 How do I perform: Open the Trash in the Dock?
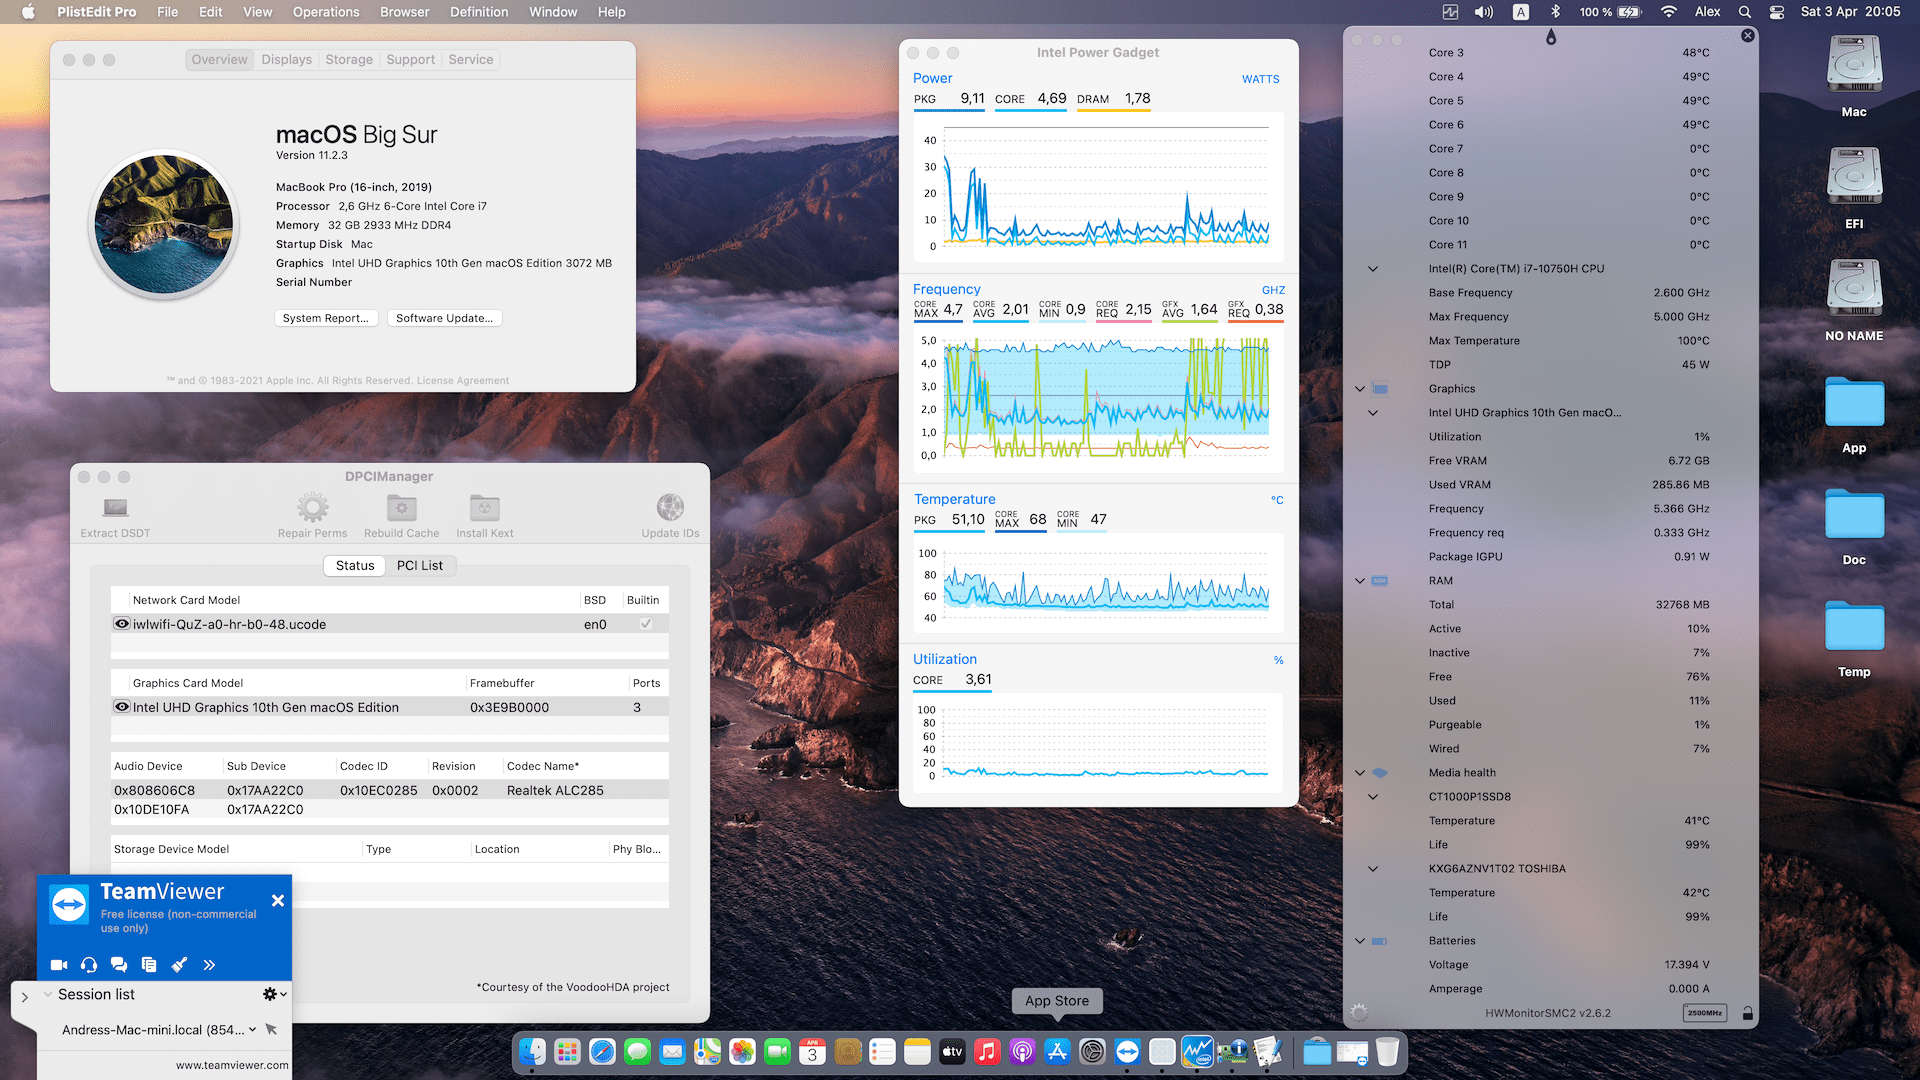coord(1387,1051)
